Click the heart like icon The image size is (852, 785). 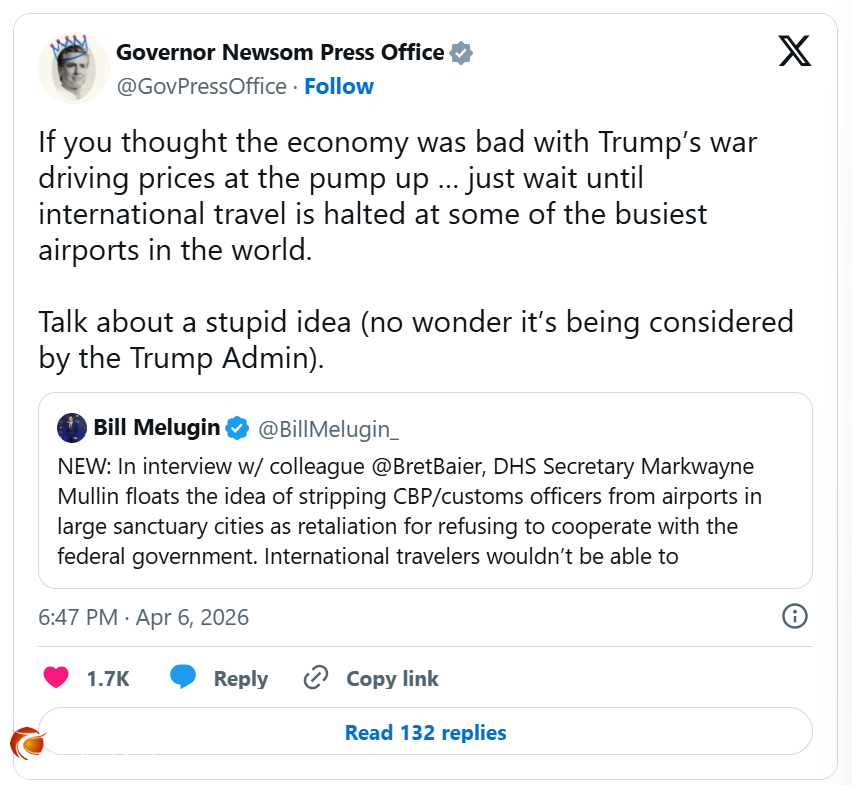(57, 678)
